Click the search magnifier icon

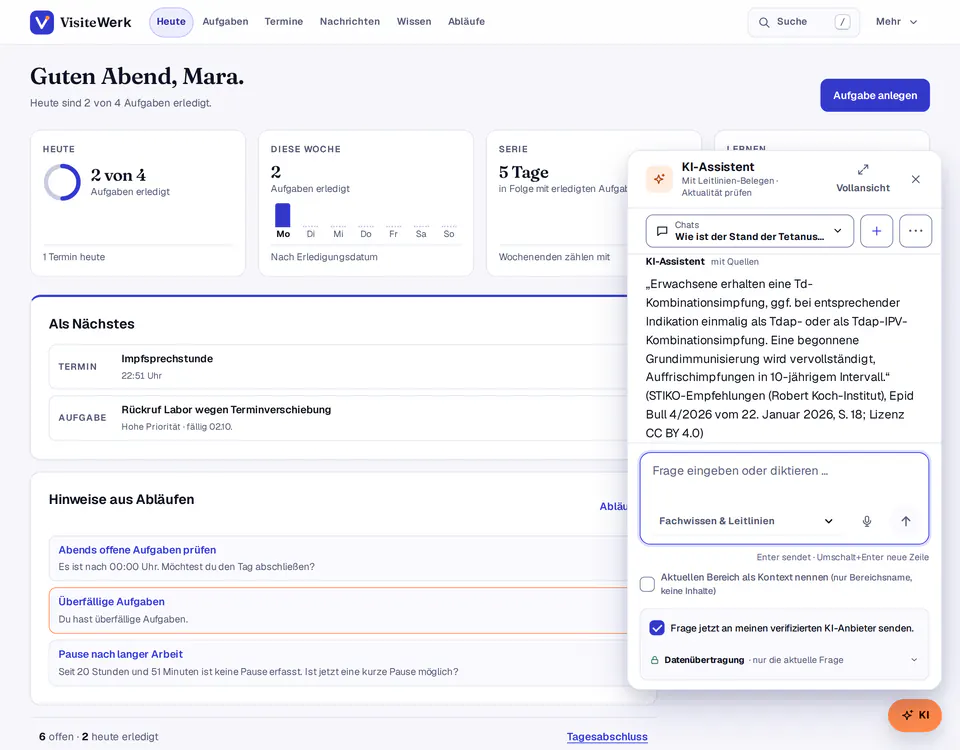click(764, 22)
